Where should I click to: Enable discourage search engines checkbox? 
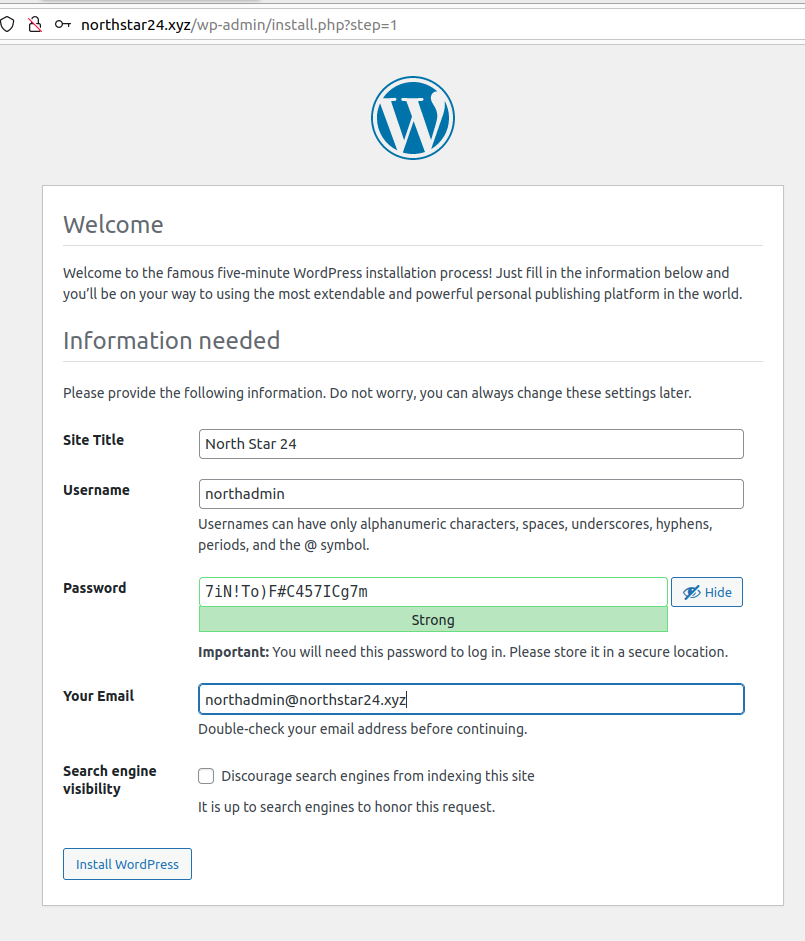(x=206, y=776)
